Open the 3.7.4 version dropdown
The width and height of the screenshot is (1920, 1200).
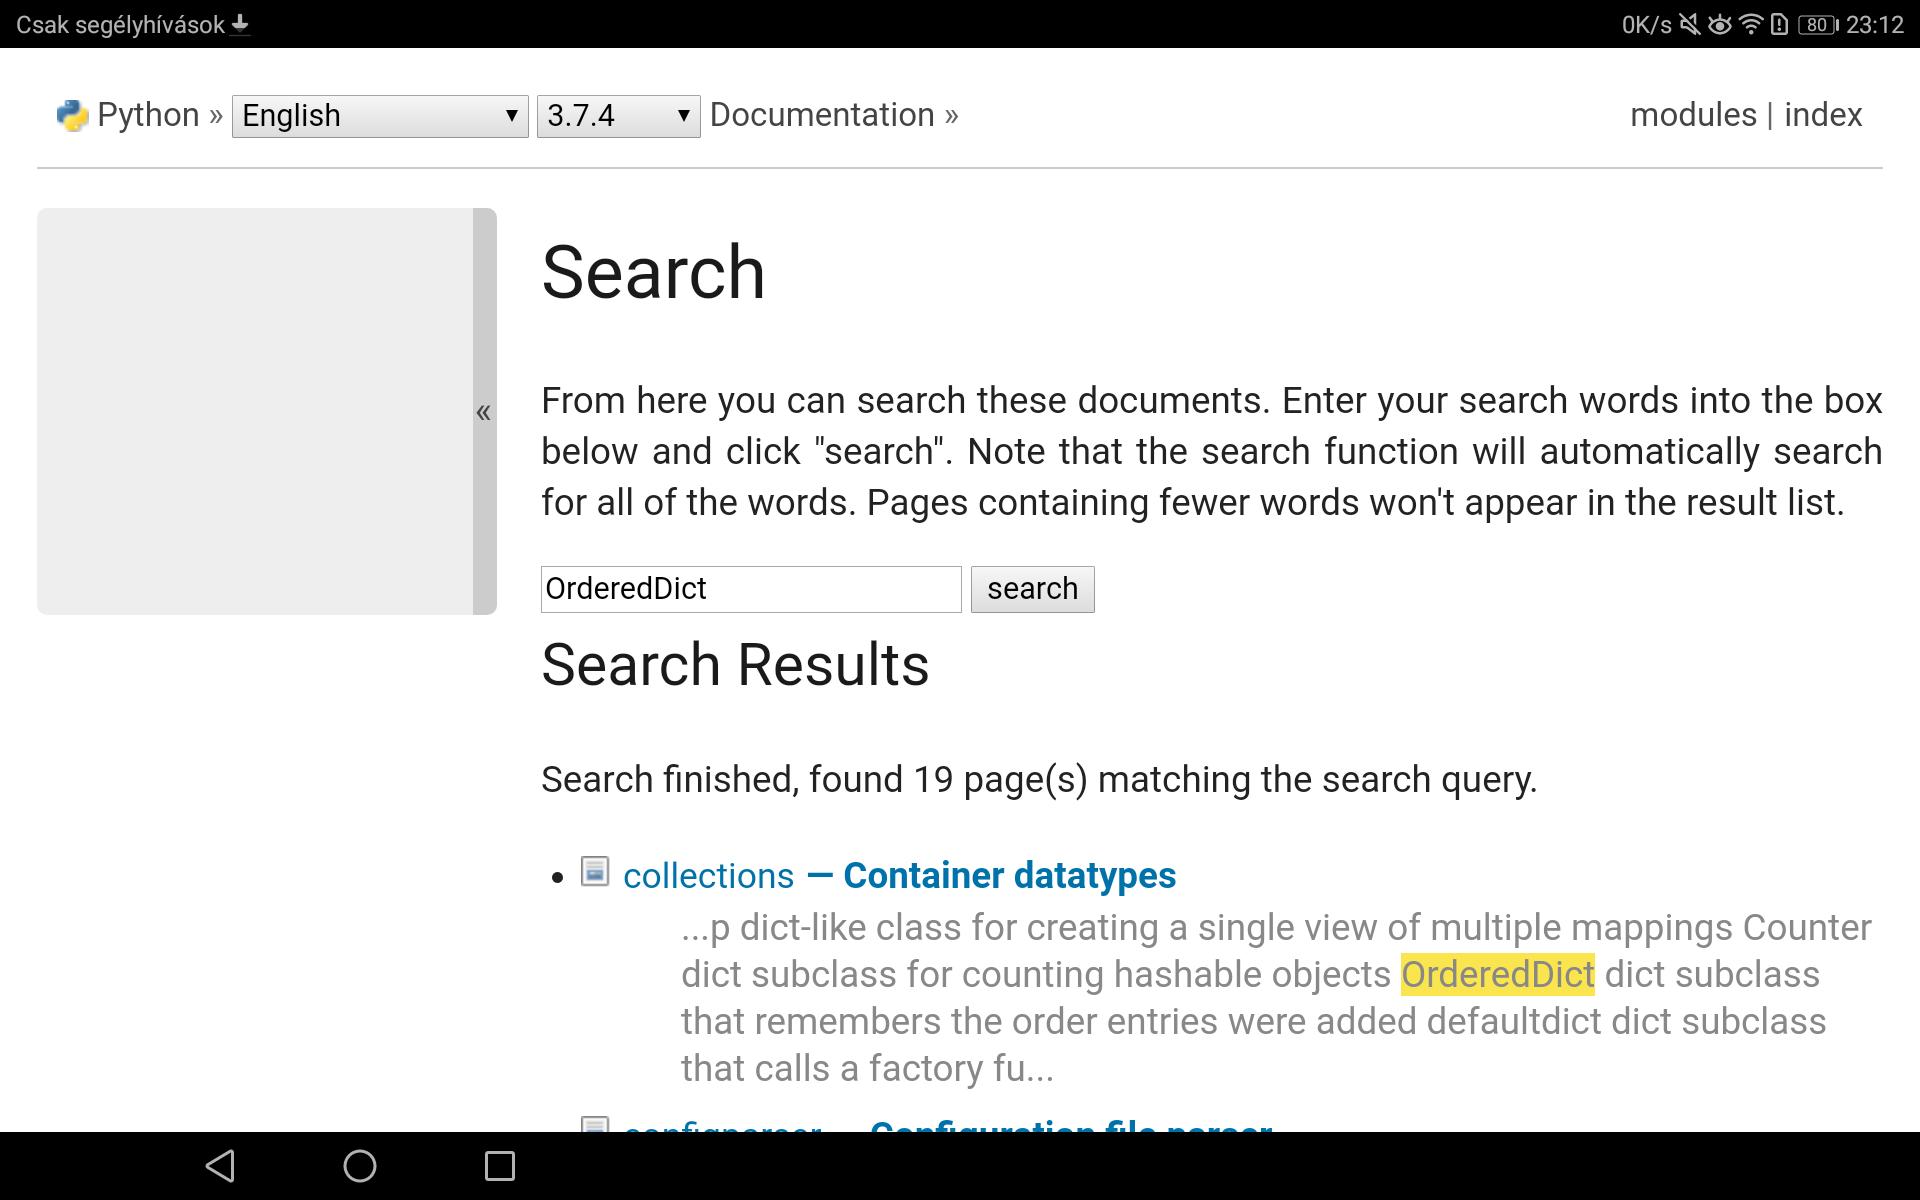(x=618, y=116)
